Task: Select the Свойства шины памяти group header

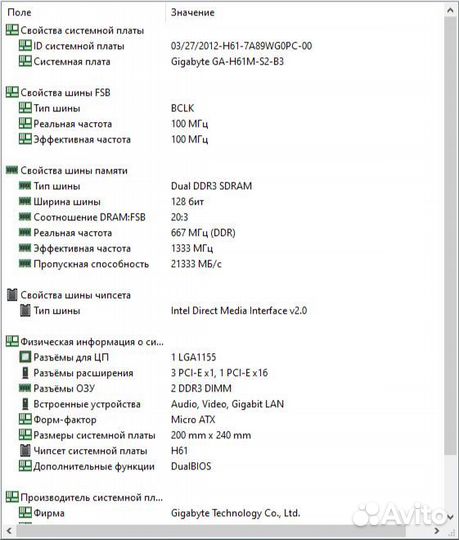Action: point(67,170)
